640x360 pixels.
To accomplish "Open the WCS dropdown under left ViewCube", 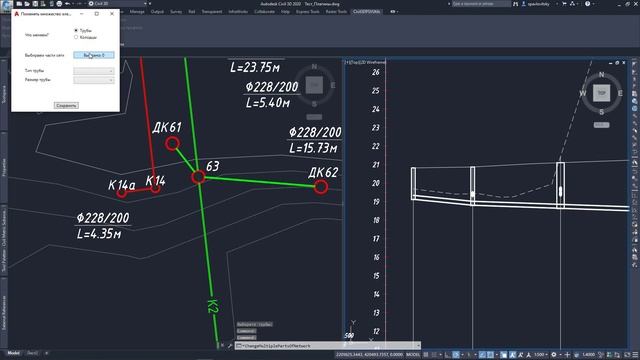I will pos(314,117).
